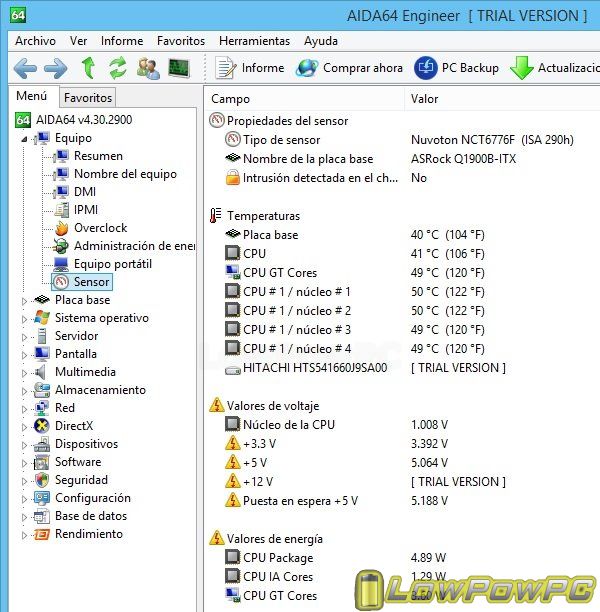Image resolution: width=600 pixels, height=612 pixels.
Task: Click Comprar ahora globe icon
Action: tap(307, 68)
